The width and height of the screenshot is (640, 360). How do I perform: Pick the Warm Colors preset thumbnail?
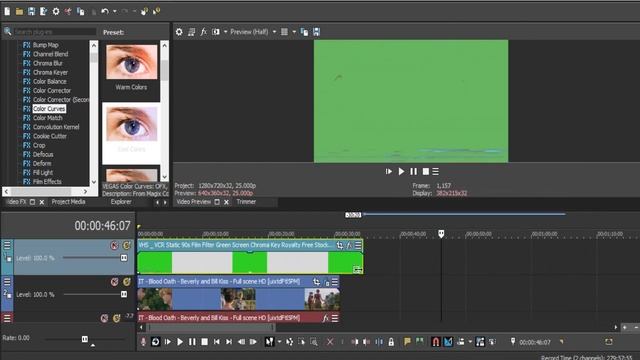[x=131, y=62]
